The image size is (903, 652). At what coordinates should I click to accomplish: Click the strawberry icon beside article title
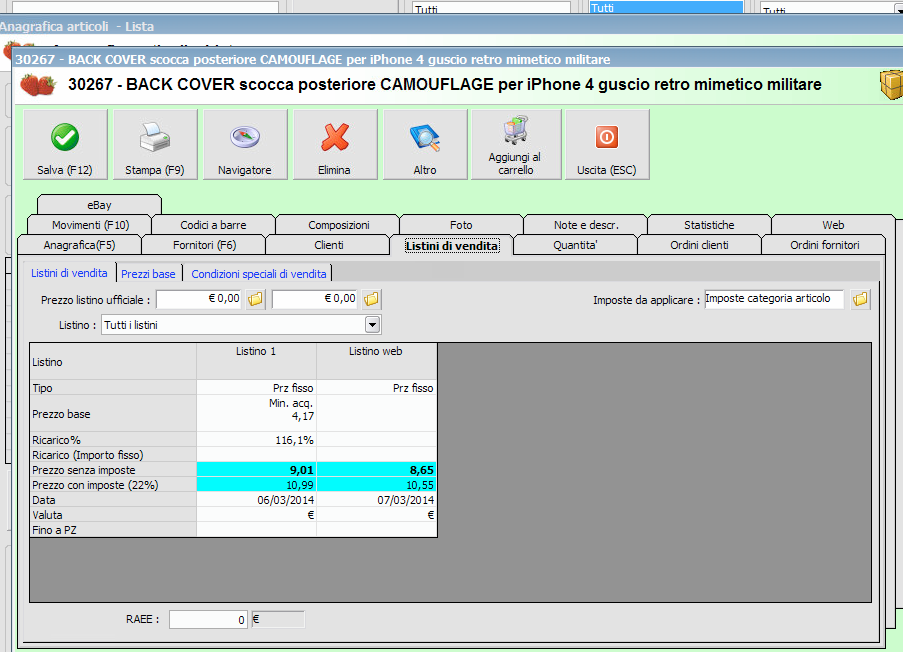38,85
